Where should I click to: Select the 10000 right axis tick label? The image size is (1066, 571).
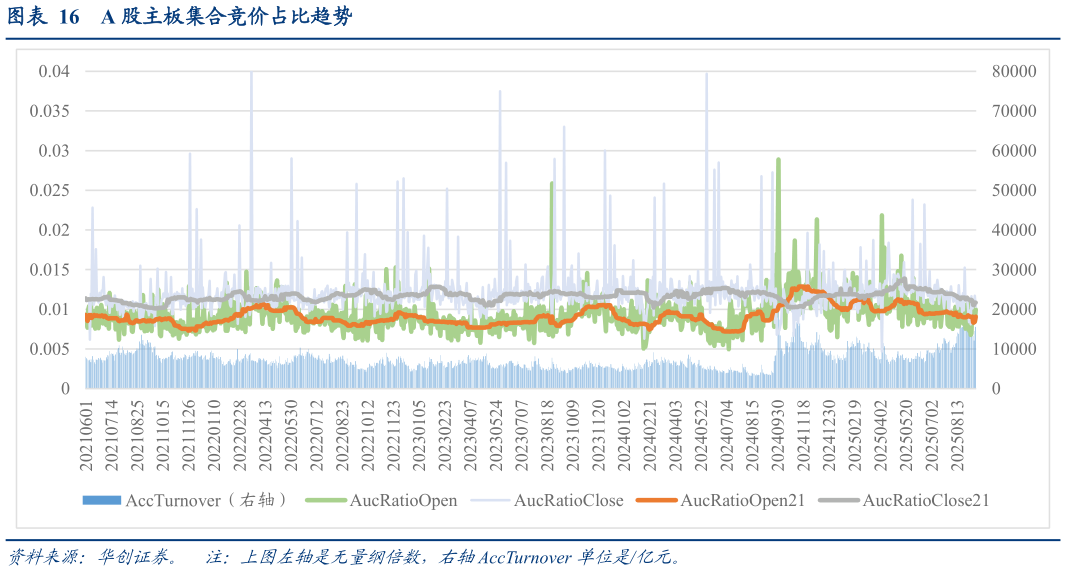pyautogui.click(x=1013, y=349)
